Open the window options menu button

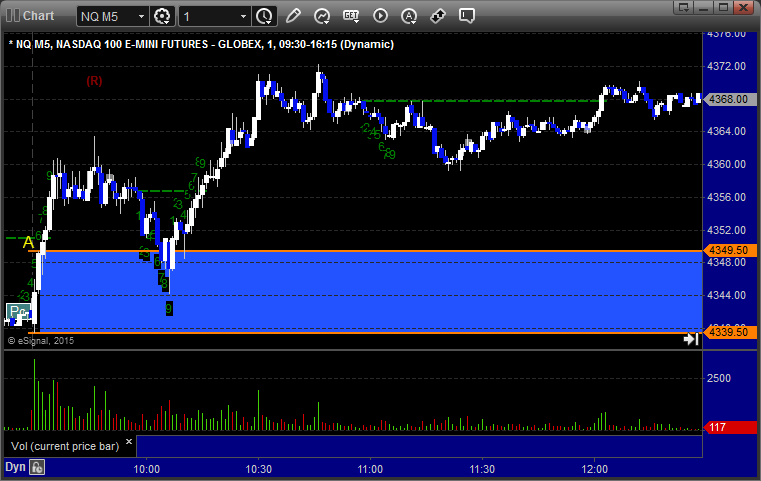coord(684,7)
